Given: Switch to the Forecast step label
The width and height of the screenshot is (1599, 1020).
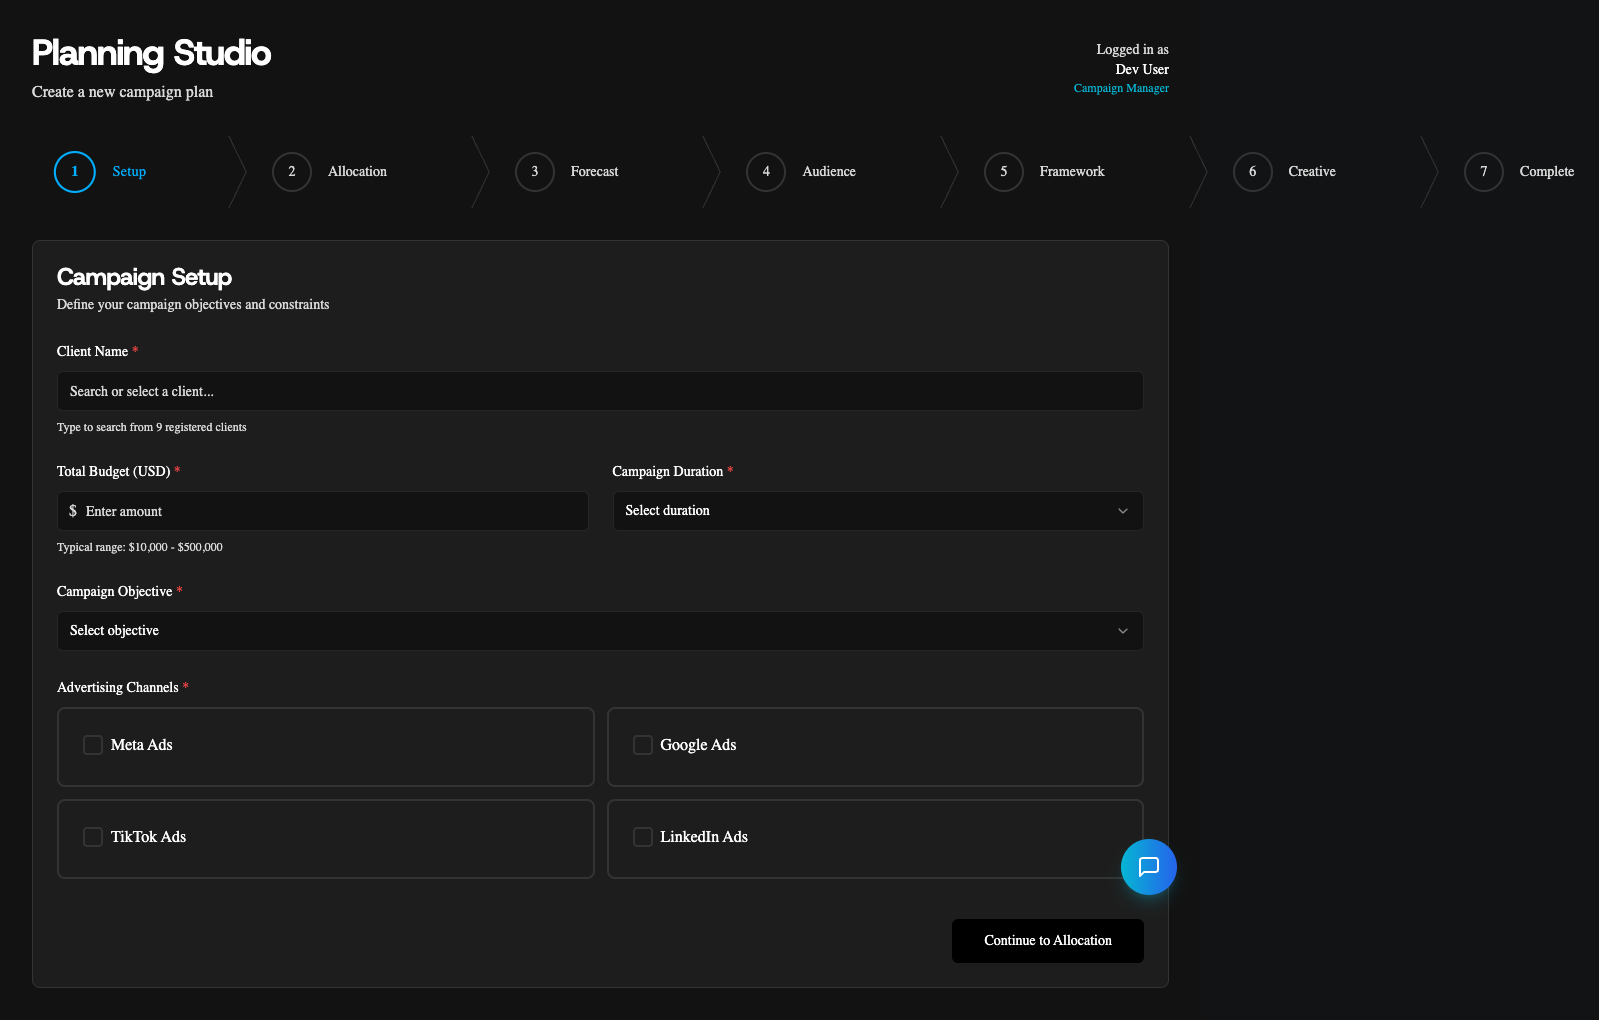Looking at the screenshot, I should click(x=594, y=172).
